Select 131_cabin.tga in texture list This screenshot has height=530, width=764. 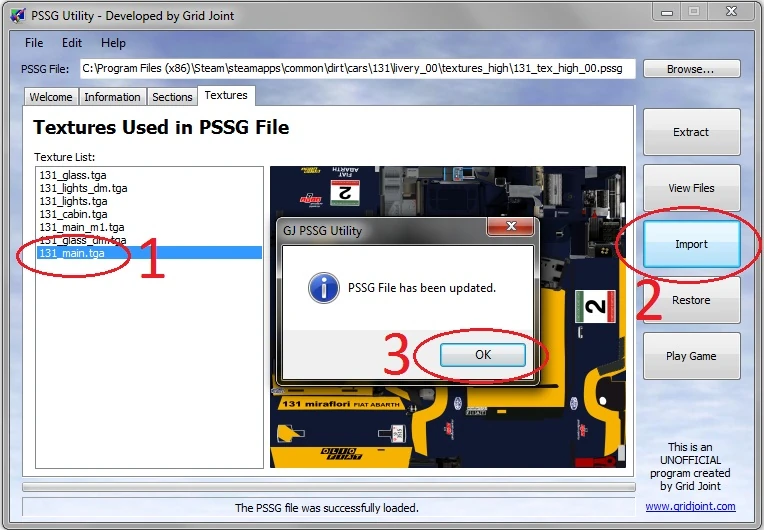[149, 214]
